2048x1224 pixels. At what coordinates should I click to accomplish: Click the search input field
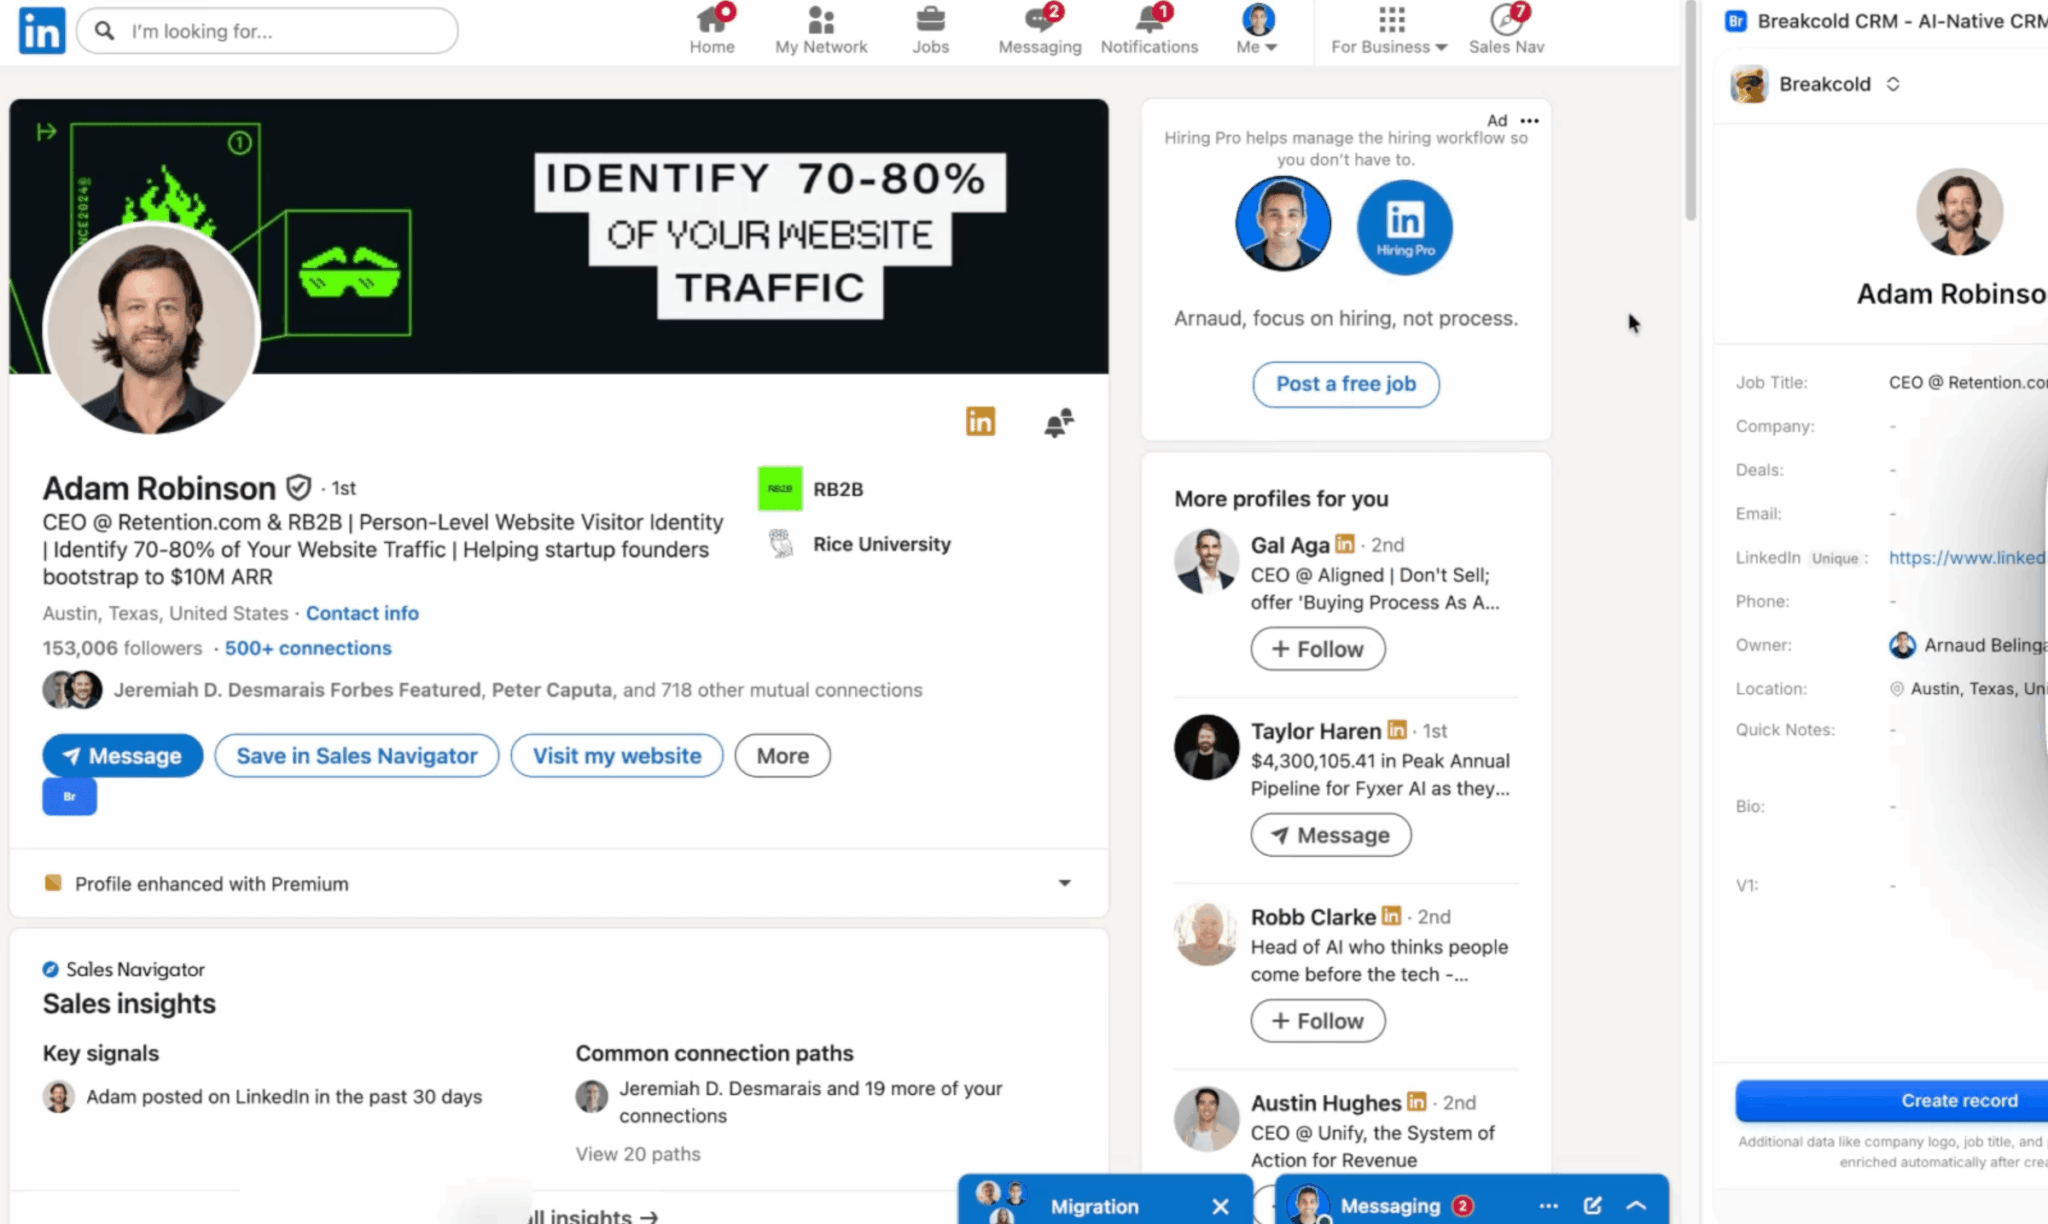point(268,31)
